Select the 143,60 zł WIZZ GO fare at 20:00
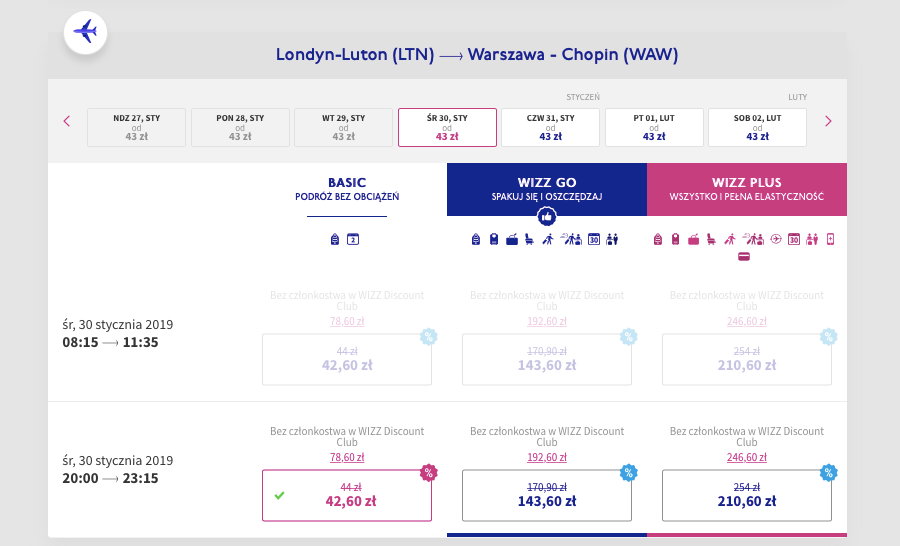Screen dimensions: 900x546 pos(546,495)
